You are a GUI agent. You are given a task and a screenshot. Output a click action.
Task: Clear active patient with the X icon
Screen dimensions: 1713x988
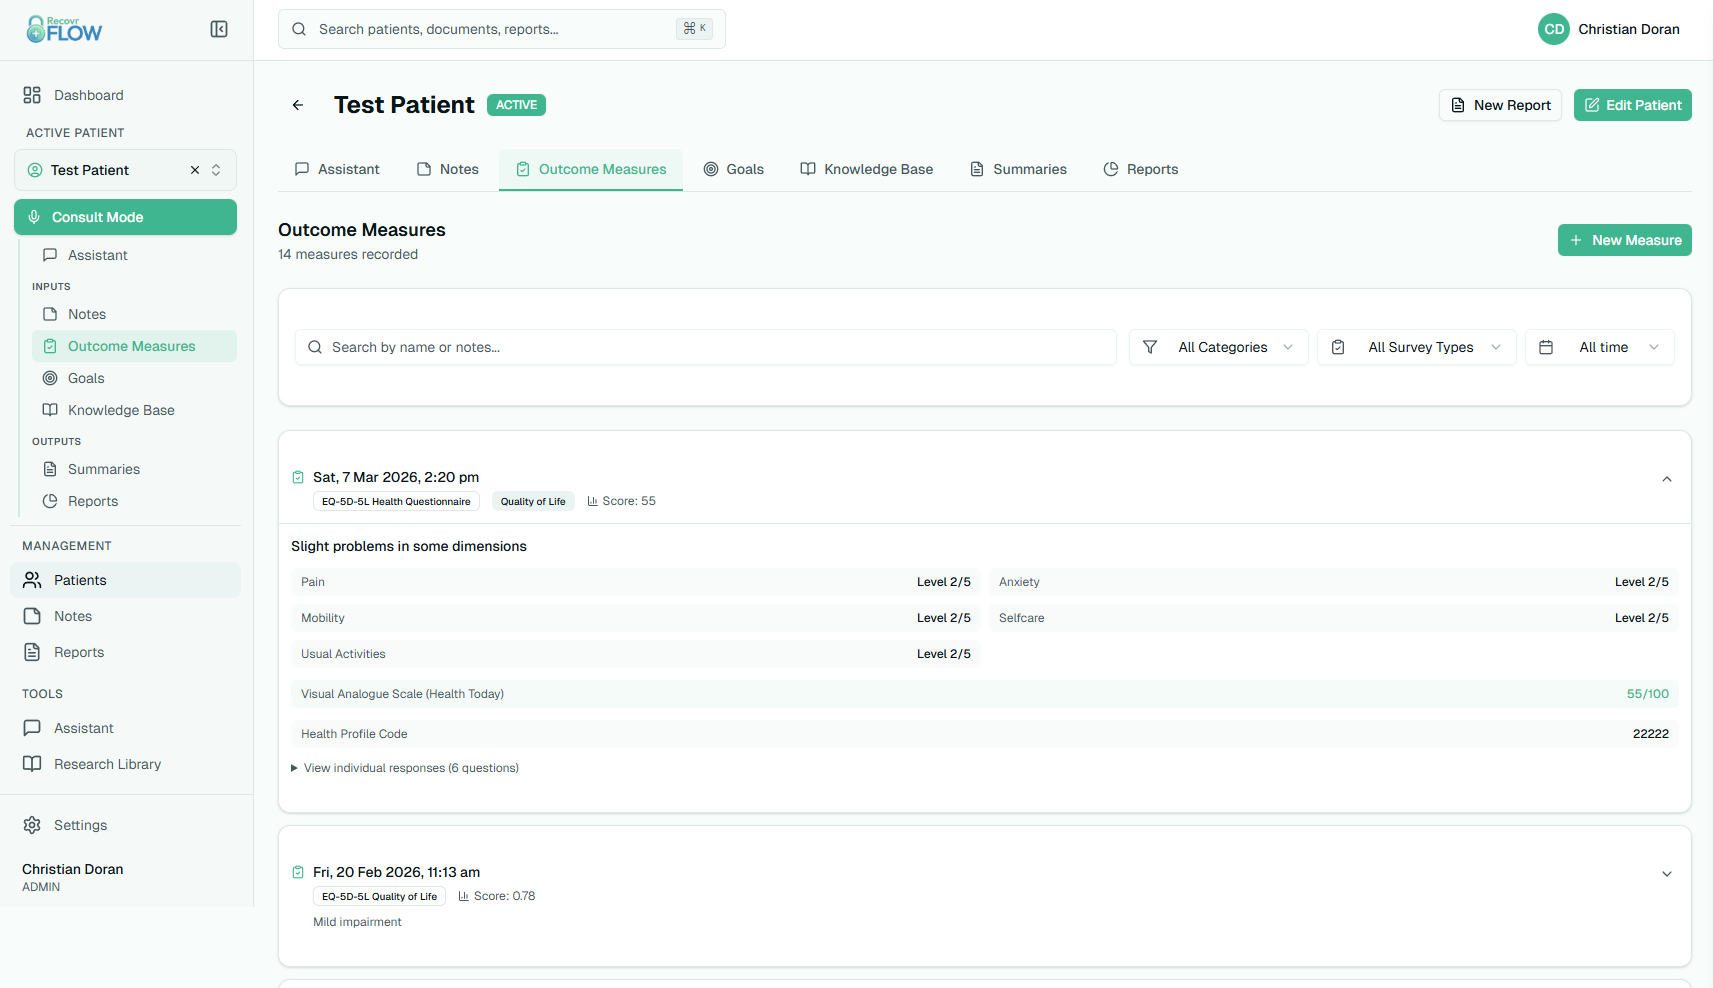tap(195, 170)
